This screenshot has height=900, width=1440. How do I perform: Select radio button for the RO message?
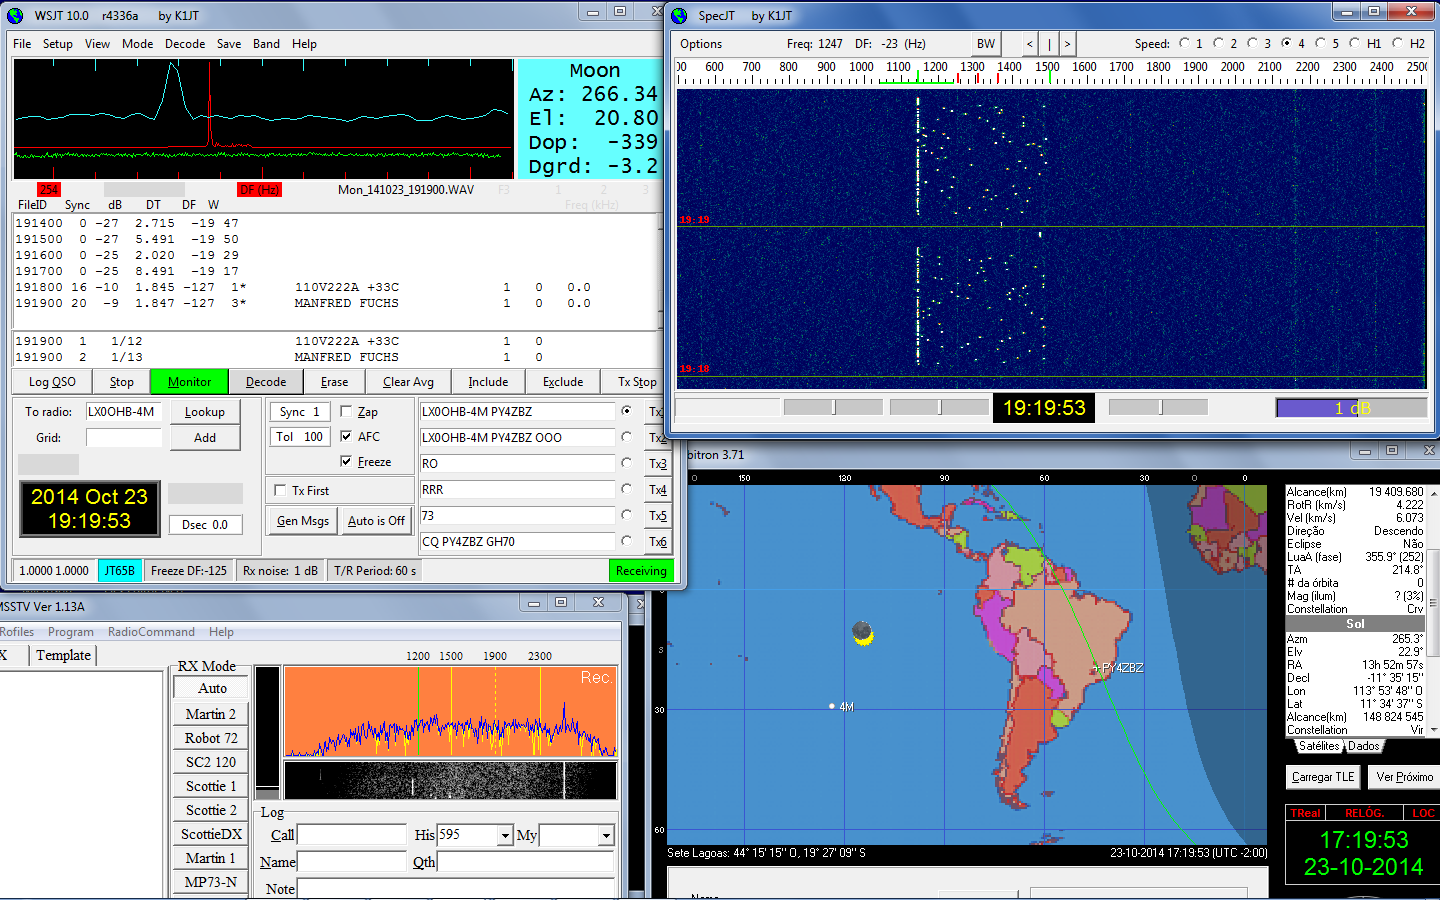627,463
